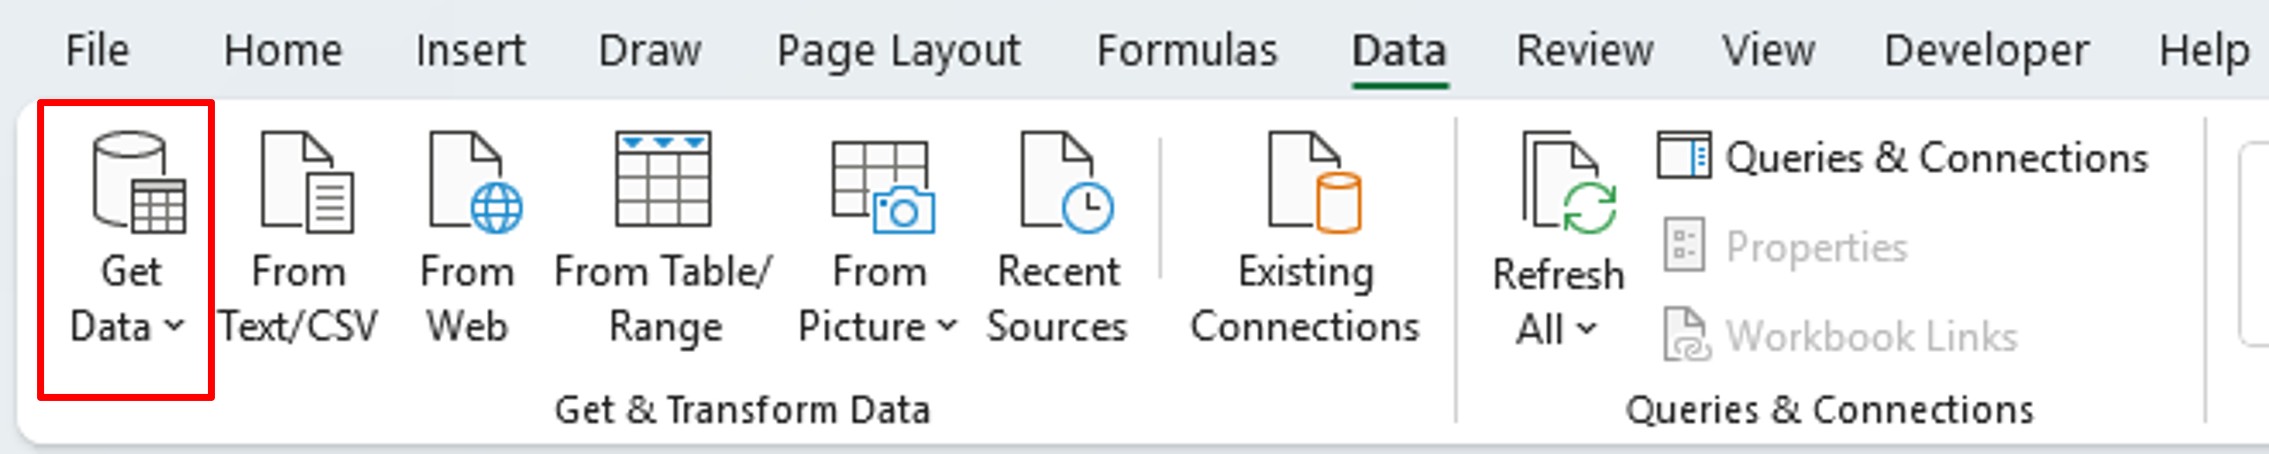Open Recent Sources clock icon

pyautogui.click(x=1066, y=182)
